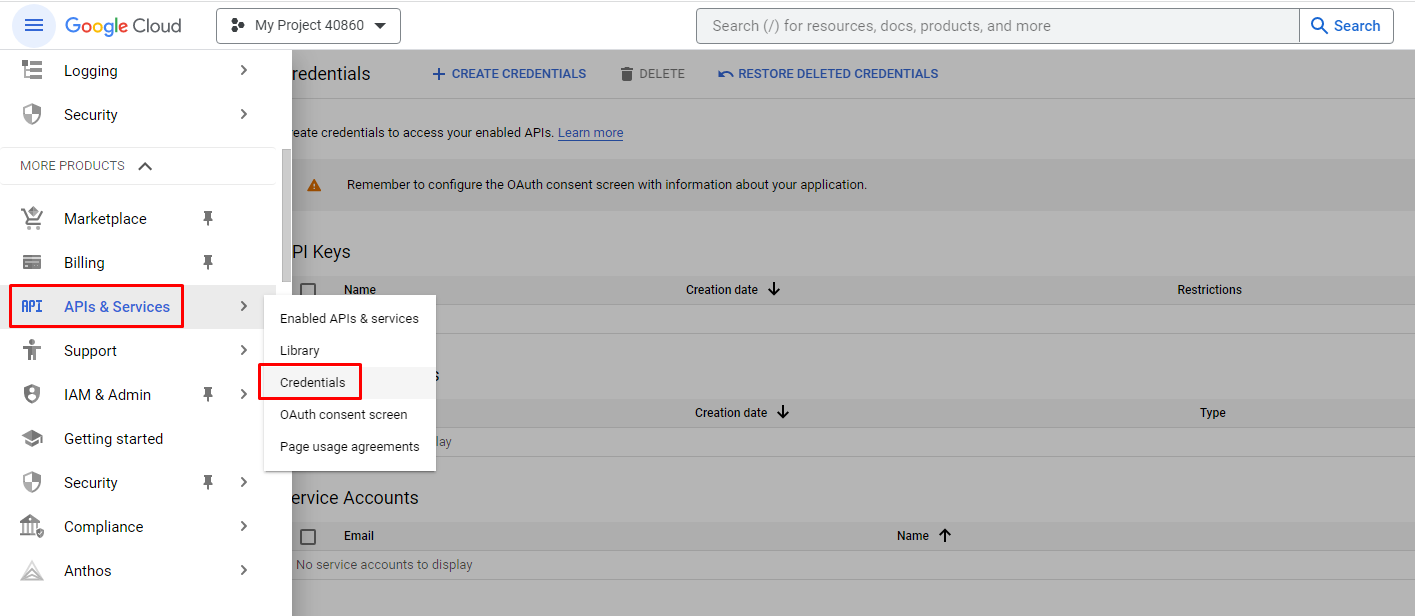Viewport: 1415px width, 616px height.
Task: Expand Compliance submenu chevron
Action: (x=244, y=526)
